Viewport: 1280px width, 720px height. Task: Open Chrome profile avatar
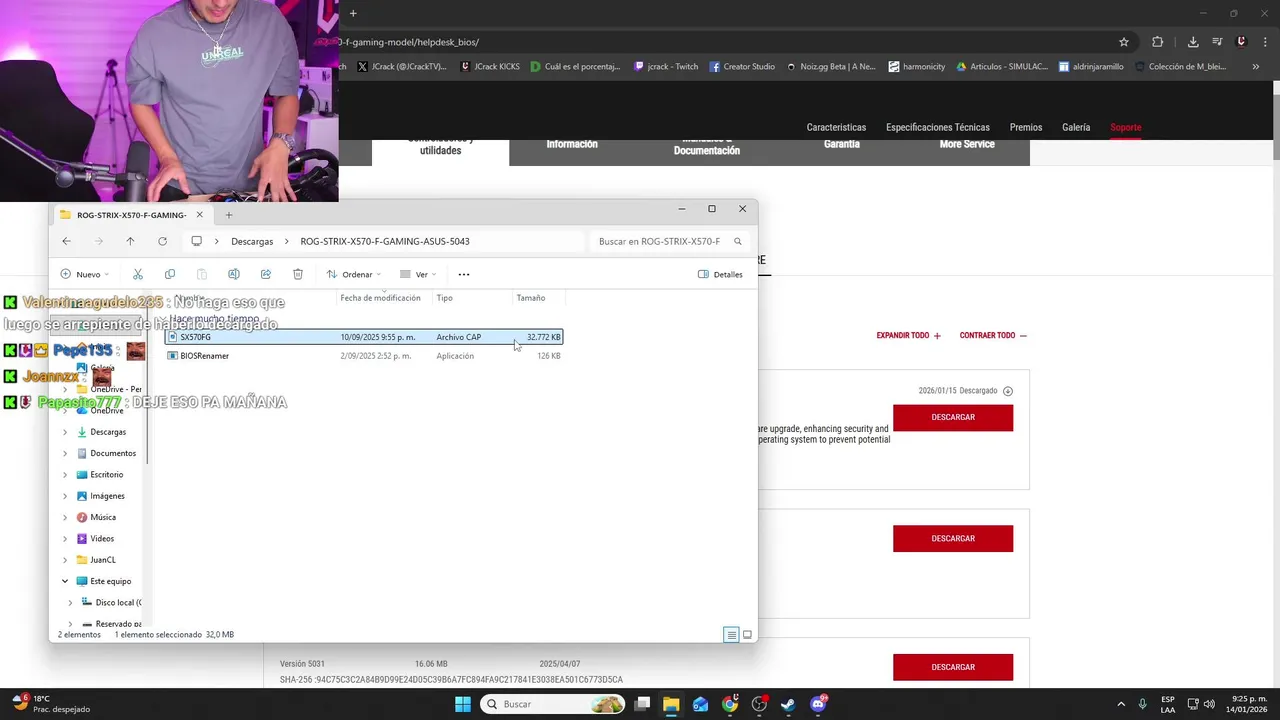(x=1241, y=42)
